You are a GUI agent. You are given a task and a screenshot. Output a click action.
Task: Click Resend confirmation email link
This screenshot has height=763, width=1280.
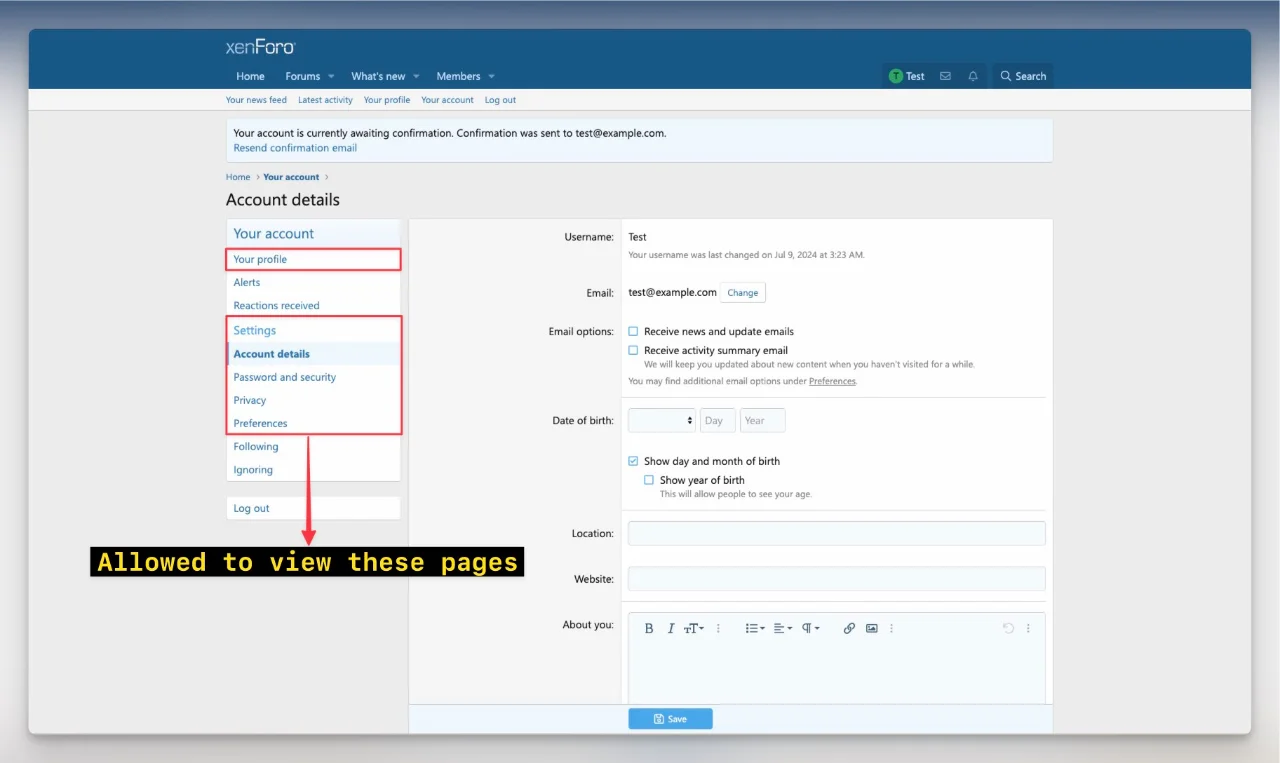295,148
